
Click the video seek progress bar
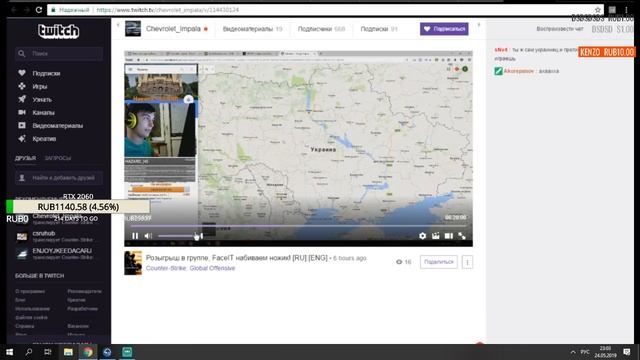click(x=298, y=226)
